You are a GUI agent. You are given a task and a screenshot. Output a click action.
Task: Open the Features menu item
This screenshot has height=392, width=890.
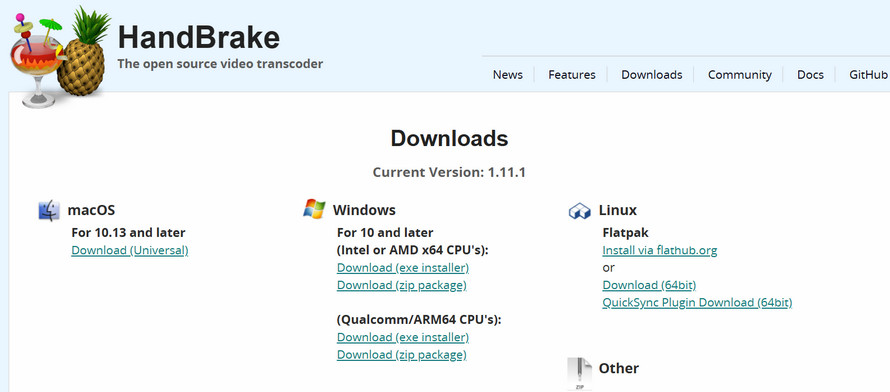(572, 75)
